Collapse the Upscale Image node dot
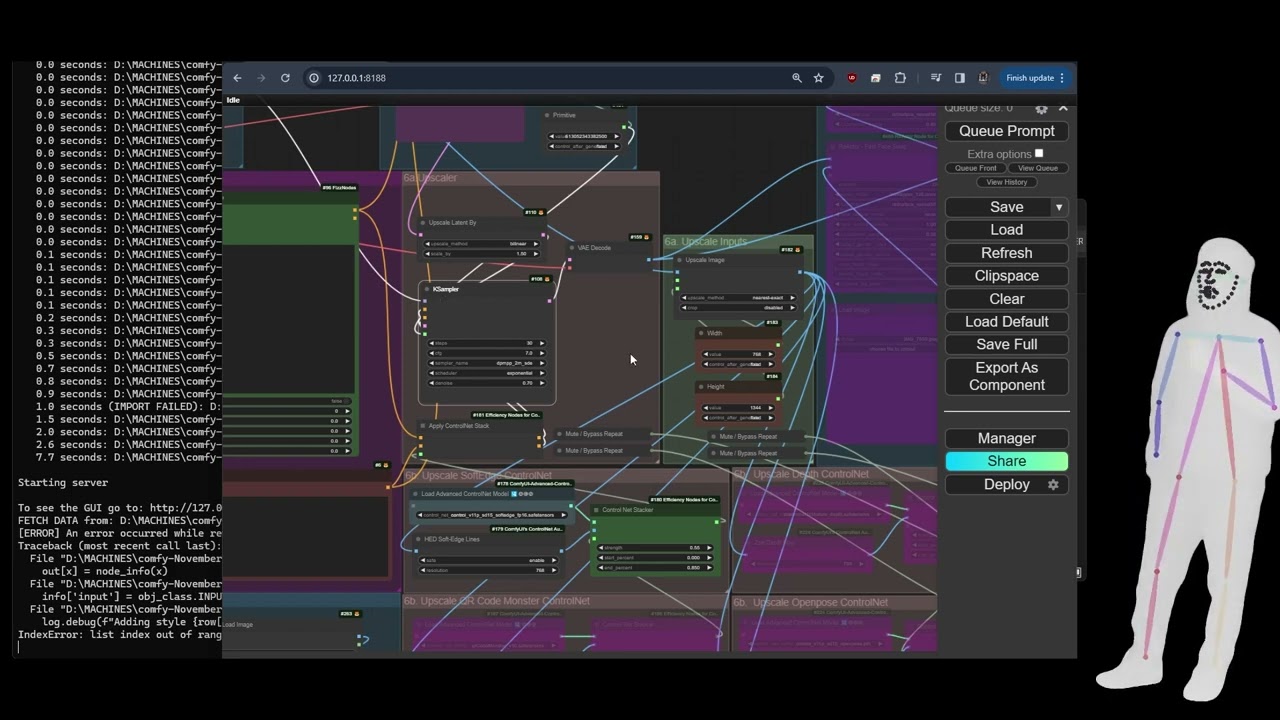This screenshot has height=720, width=1280. (680, 260)
